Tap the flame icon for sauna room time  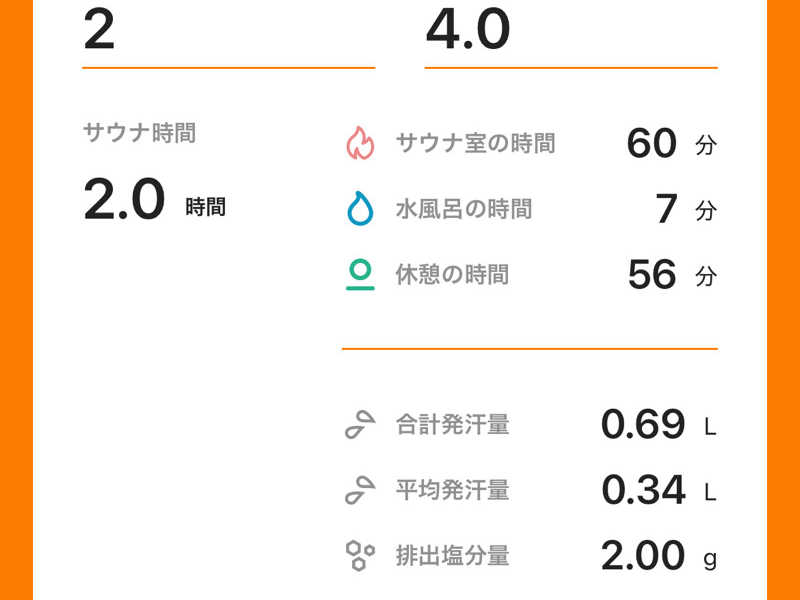coord(360,143)
